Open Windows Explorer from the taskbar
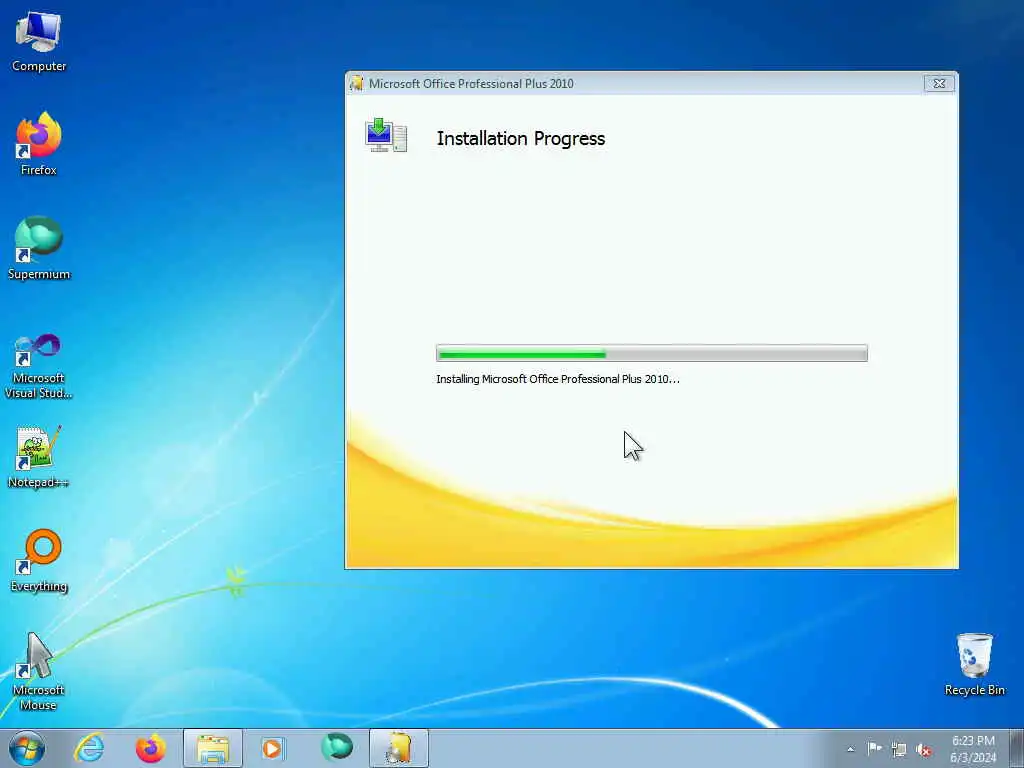 click(213, 748)
